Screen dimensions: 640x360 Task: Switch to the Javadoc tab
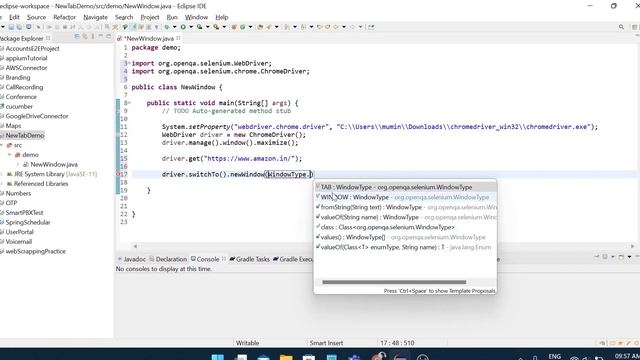pos(132,259)
